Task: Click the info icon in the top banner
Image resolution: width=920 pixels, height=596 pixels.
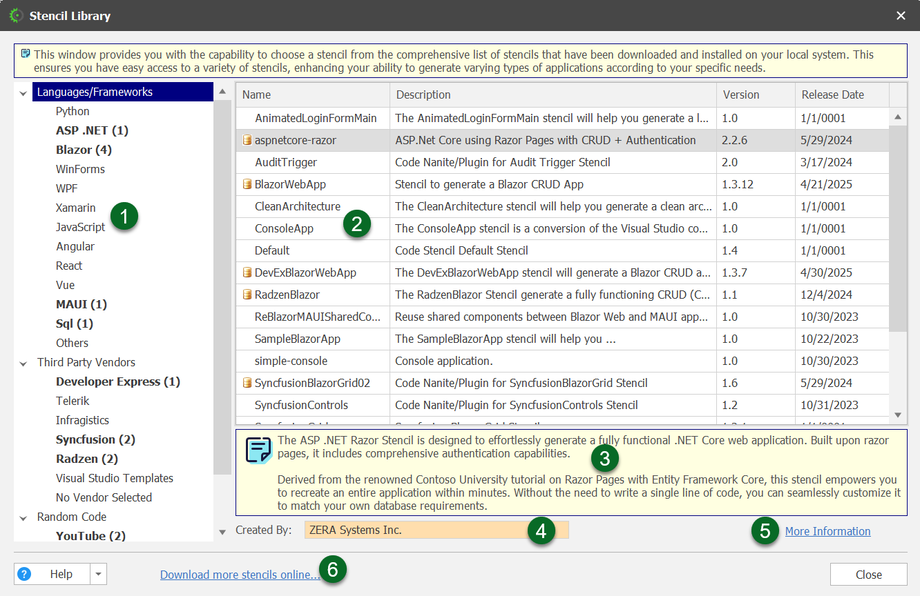Action: tap(24, 54)
